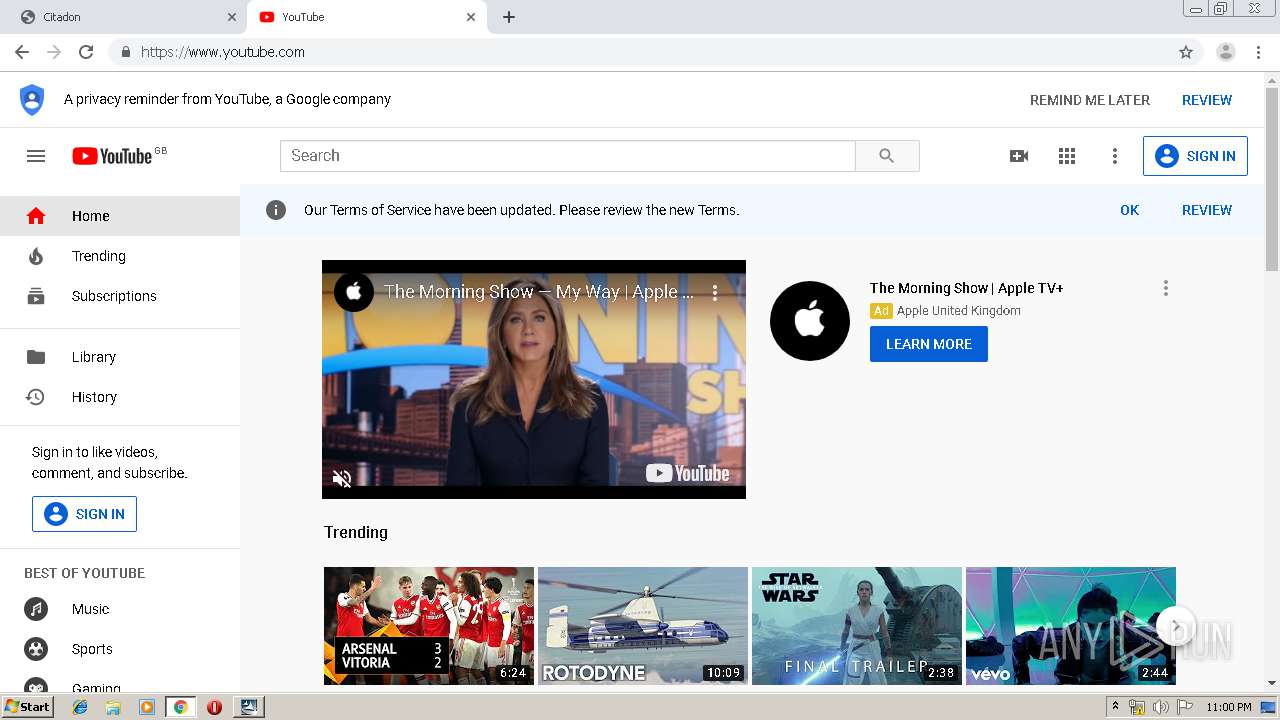Open the Star Wars Final Trailer thumbnail
1280x720 pixels.
click(857, 626)
